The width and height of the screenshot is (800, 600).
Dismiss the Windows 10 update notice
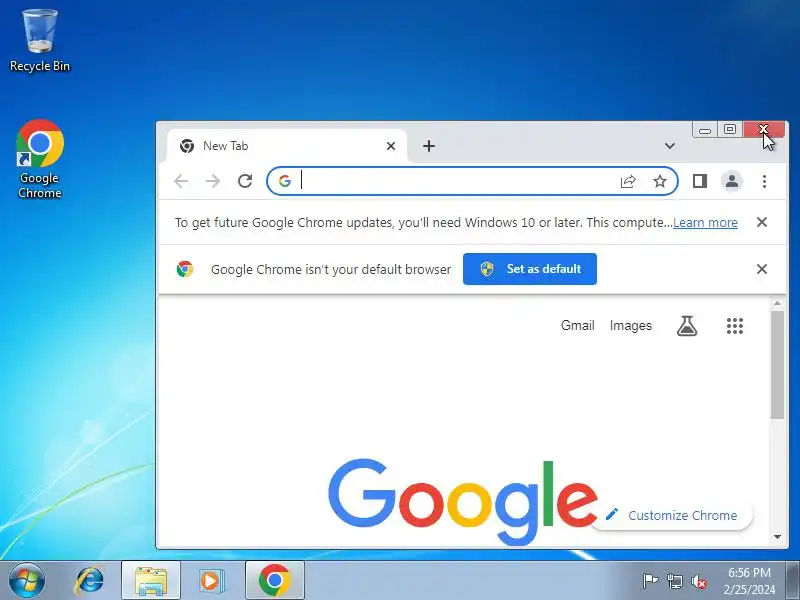pos(762,222)
